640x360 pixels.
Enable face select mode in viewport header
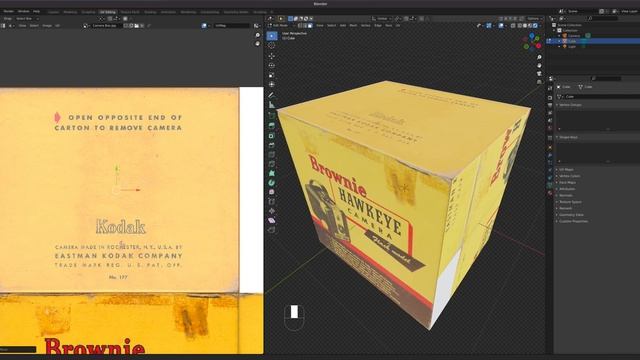click(310, 26)
